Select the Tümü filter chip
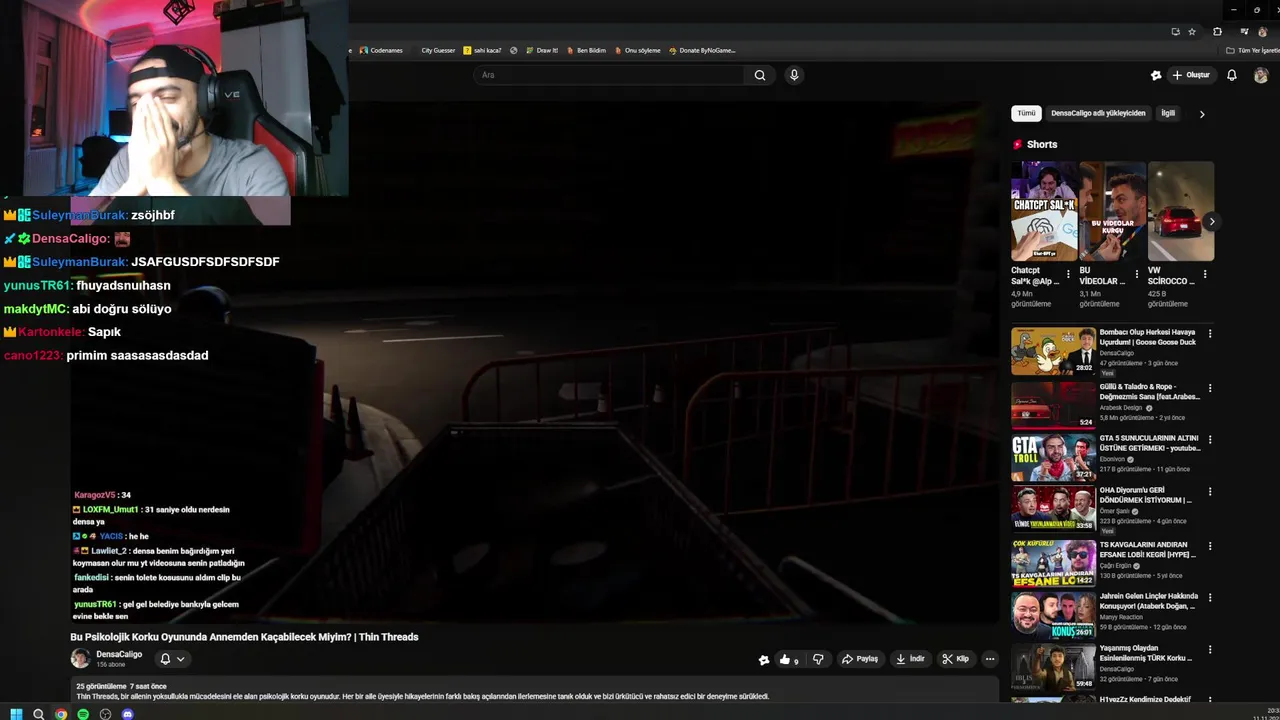 (x=1026, y=113)
